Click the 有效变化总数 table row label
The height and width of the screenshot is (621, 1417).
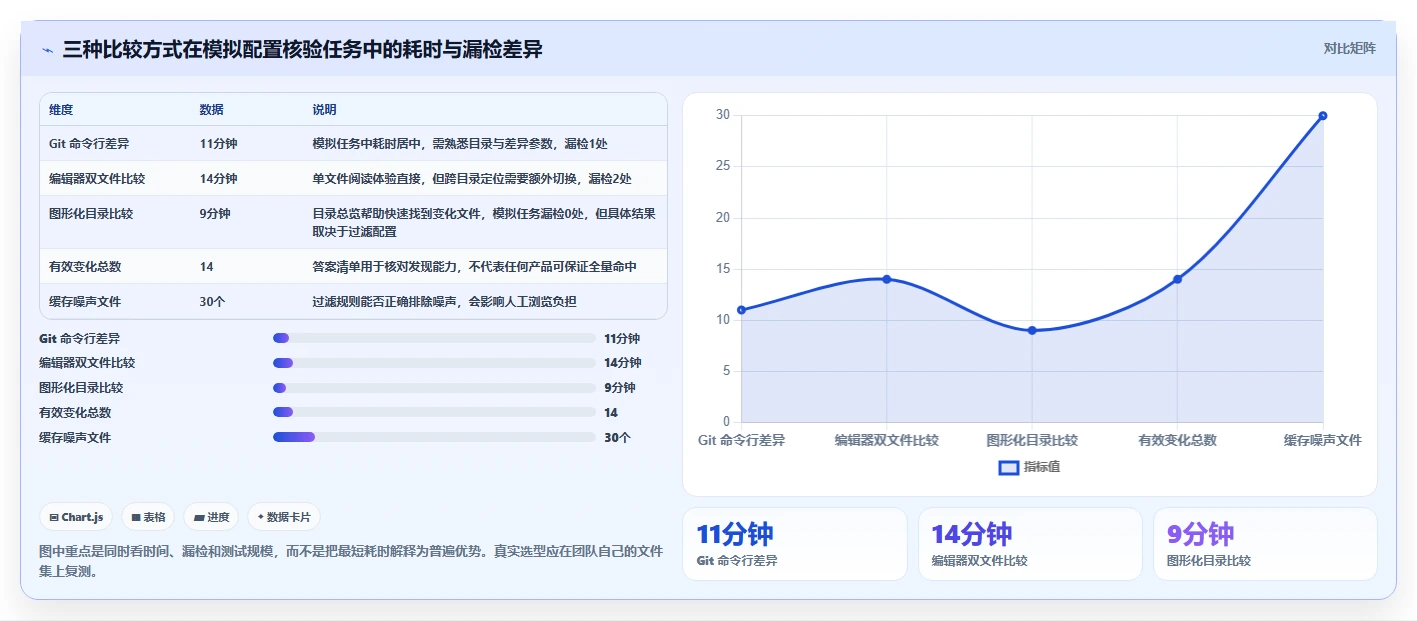point(85,267)
